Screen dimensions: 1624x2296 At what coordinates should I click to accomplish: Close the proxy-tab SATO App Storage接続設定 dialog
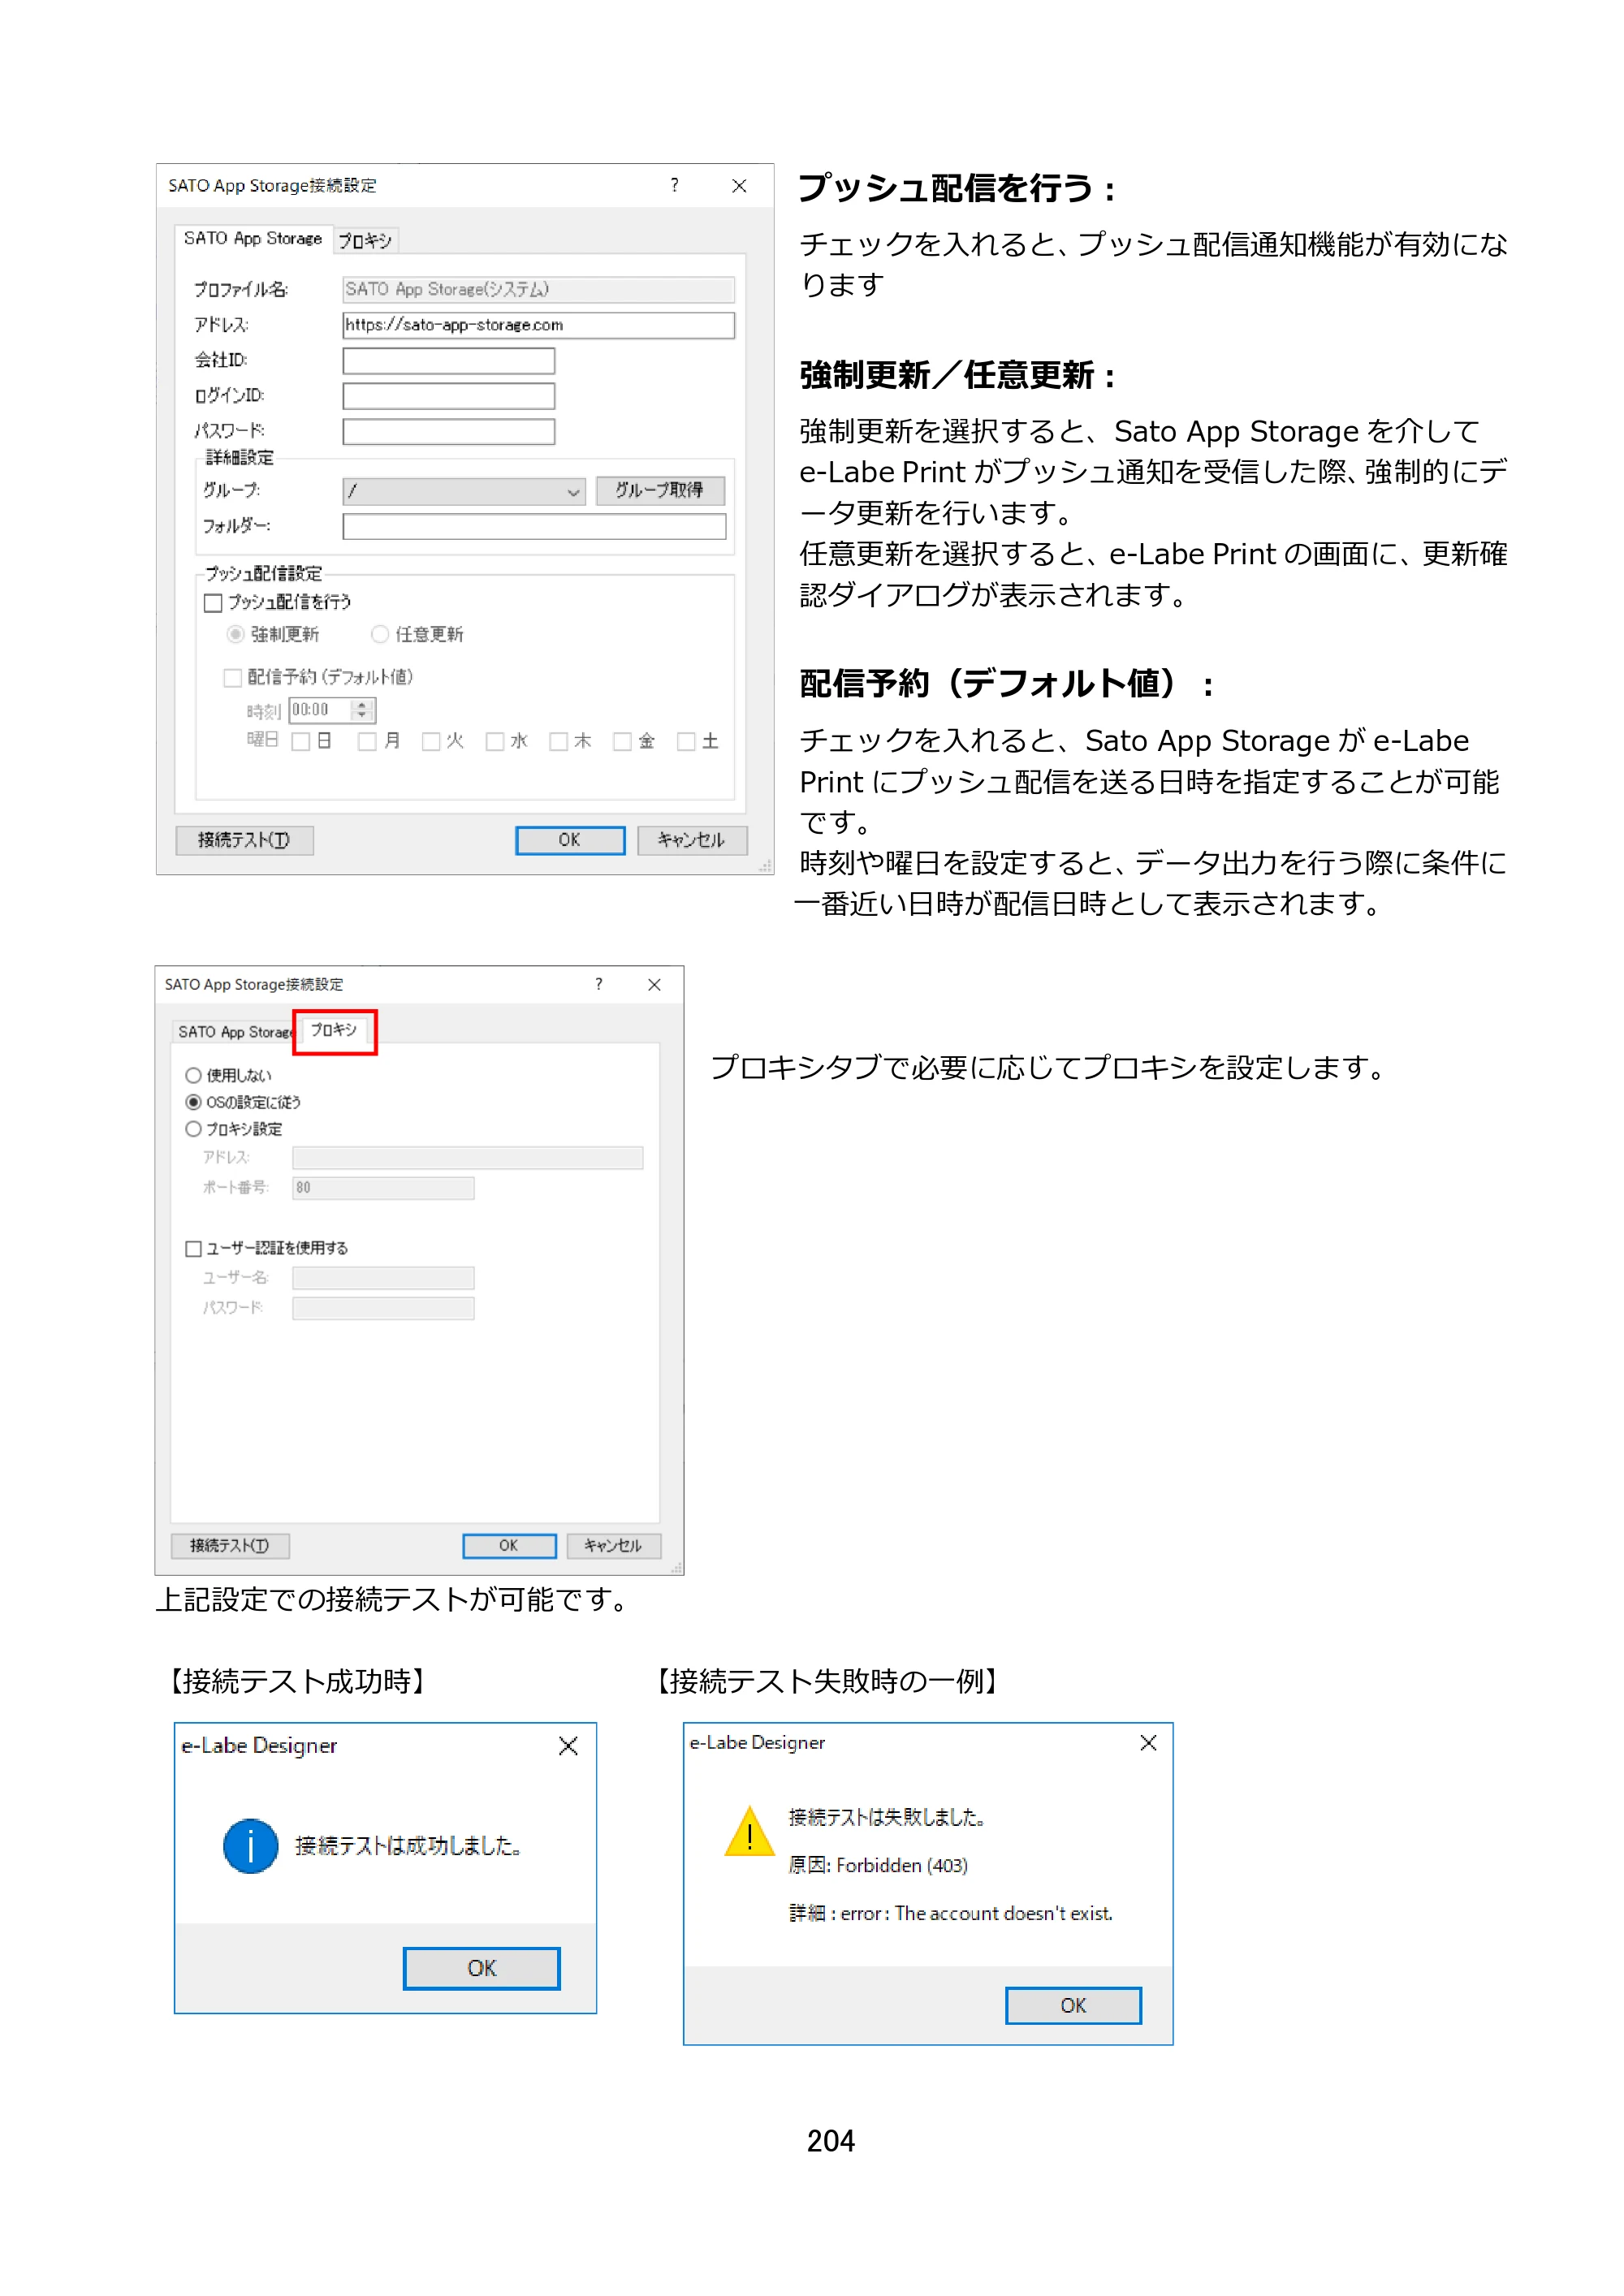pos(654,985)
